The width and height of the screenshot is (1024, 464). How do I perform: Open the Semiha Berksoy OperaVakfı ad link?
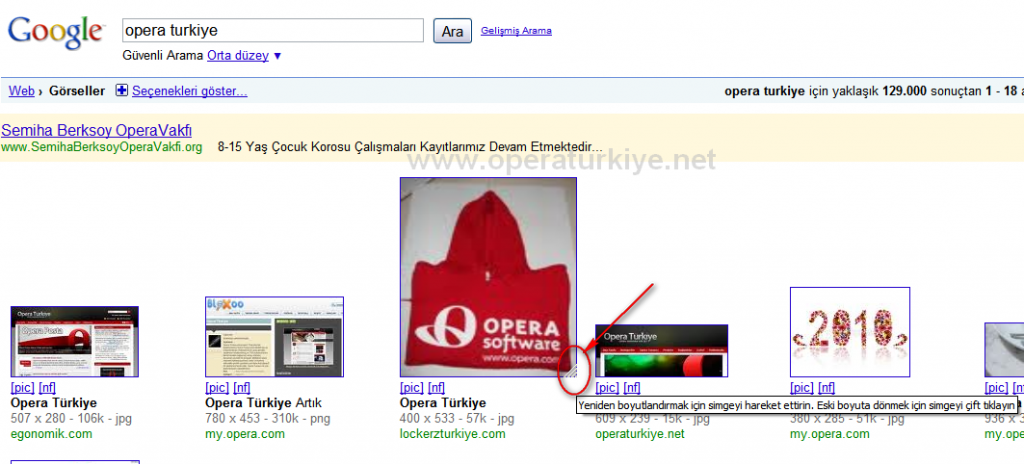pyautogui.click(x=97, y=130)
